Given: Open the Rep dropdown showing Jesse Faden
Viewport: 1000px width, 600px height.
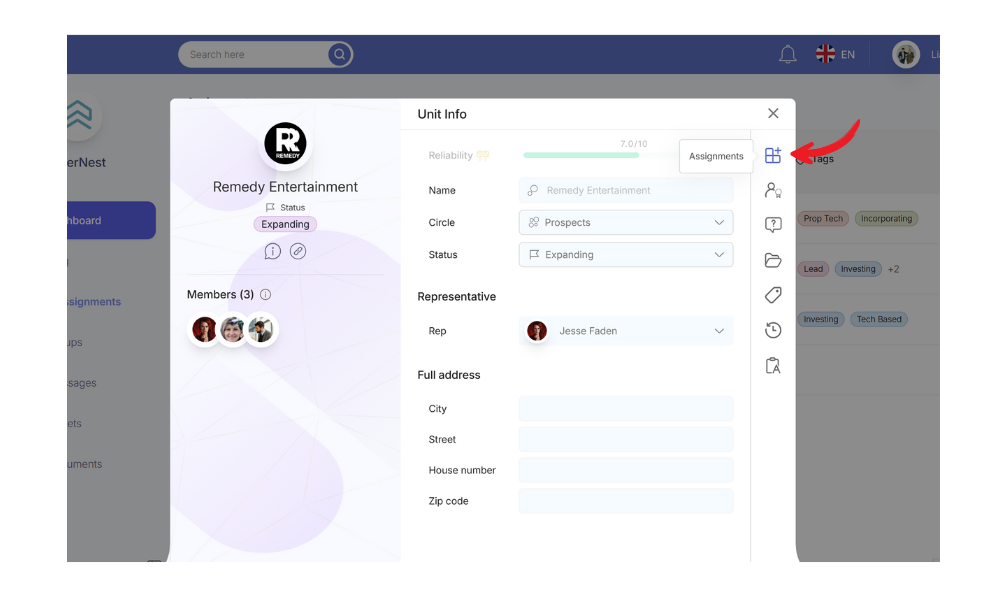Looking at the screenshot, I should coord(626,331).
